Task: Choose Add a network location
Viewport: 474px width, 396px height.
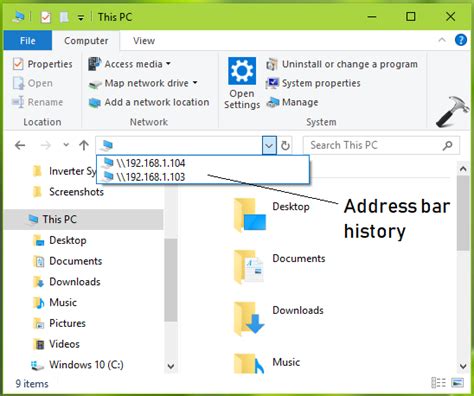Action: point(149,102)
